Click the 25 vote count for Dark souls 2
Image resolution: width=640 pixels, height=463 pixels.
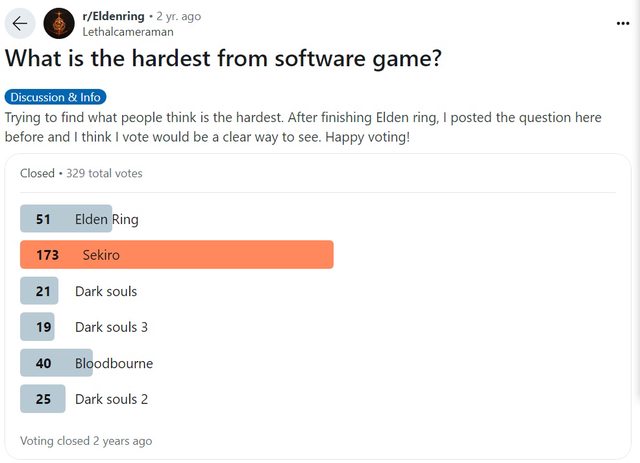coord(43,399)
